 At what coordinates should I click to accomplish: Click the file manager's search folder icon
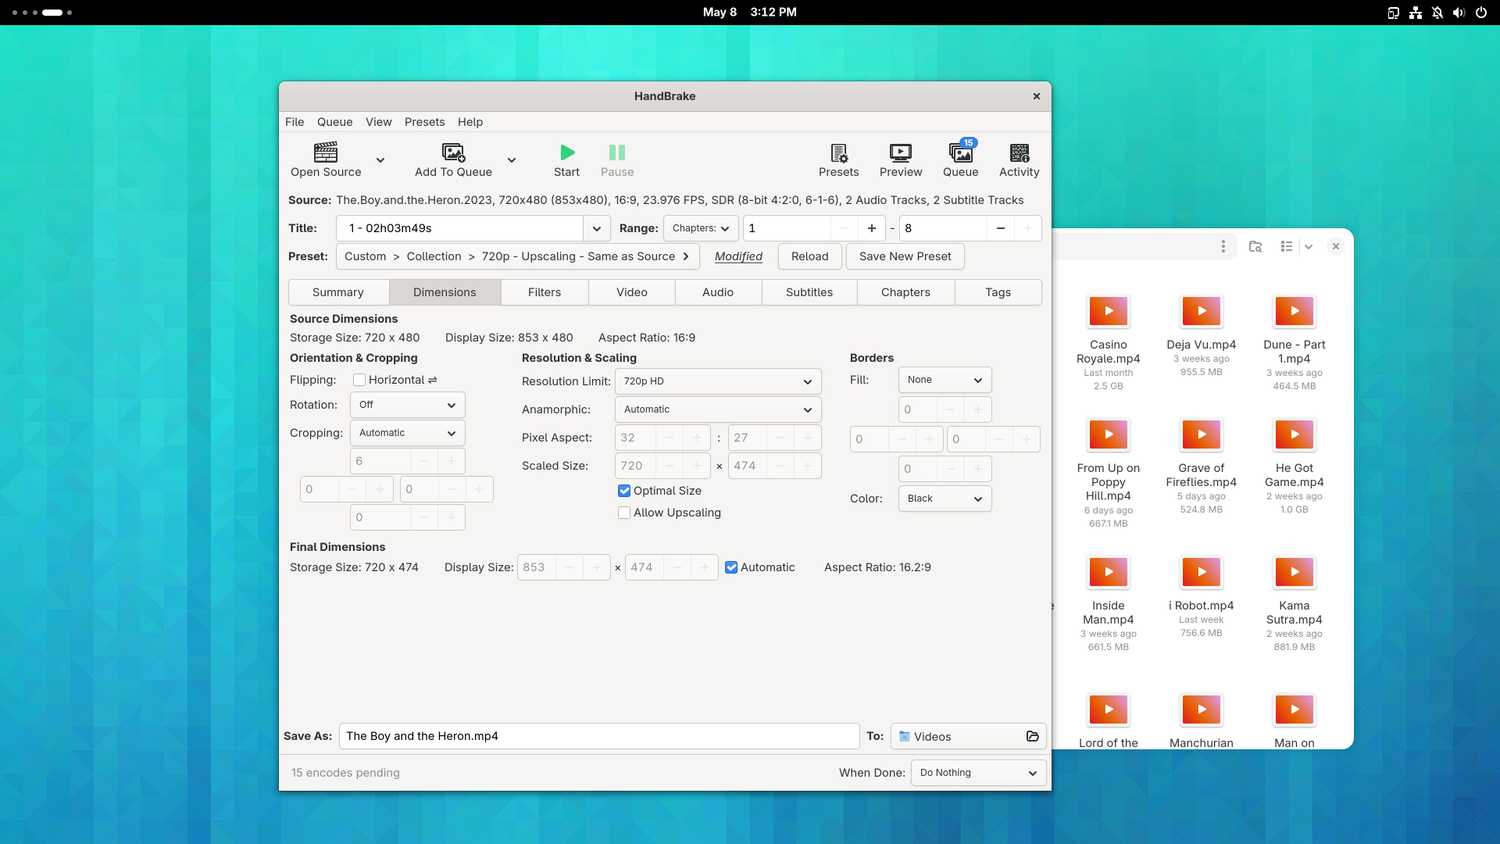pos(1255,246)
